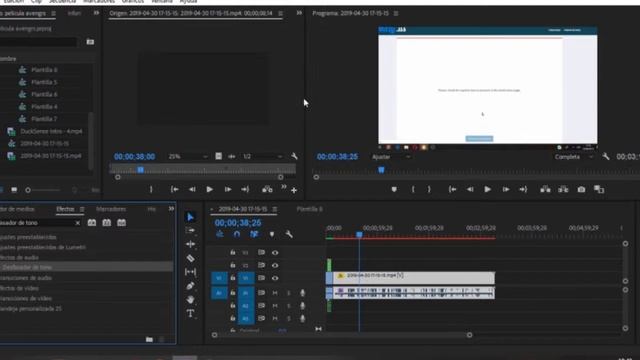Select the Track Select Forward tool
This screenshot has width=640, height=360.
click(x=190, y=231)
